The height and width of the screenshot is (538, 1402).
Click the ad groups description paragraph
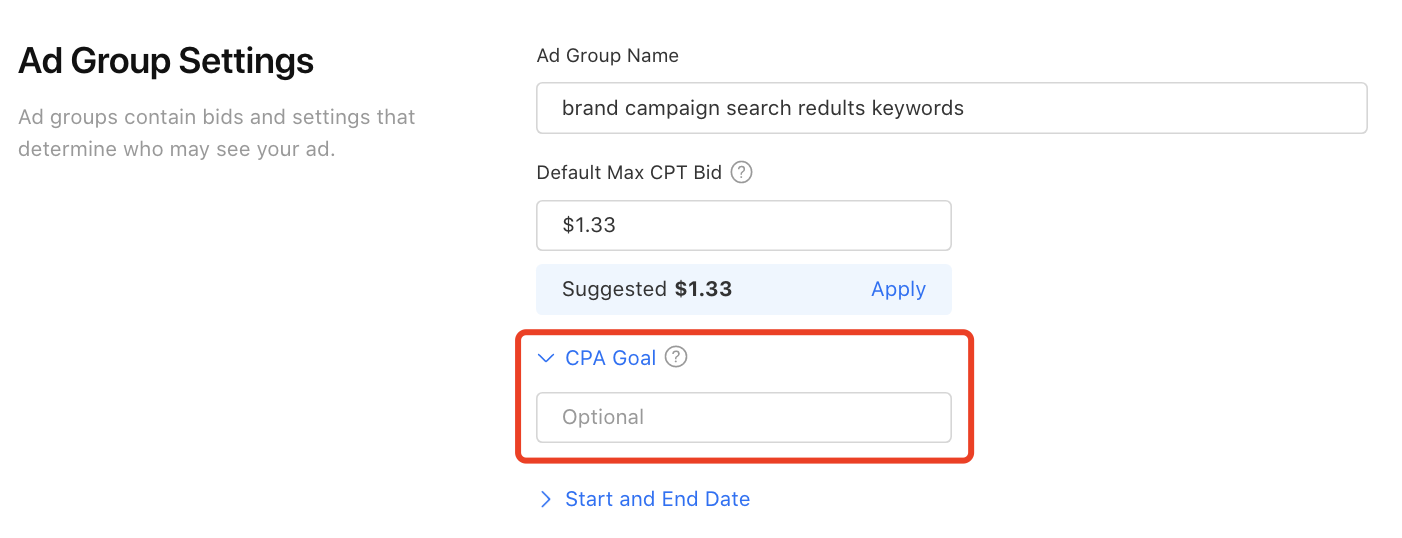pos(217,133)
